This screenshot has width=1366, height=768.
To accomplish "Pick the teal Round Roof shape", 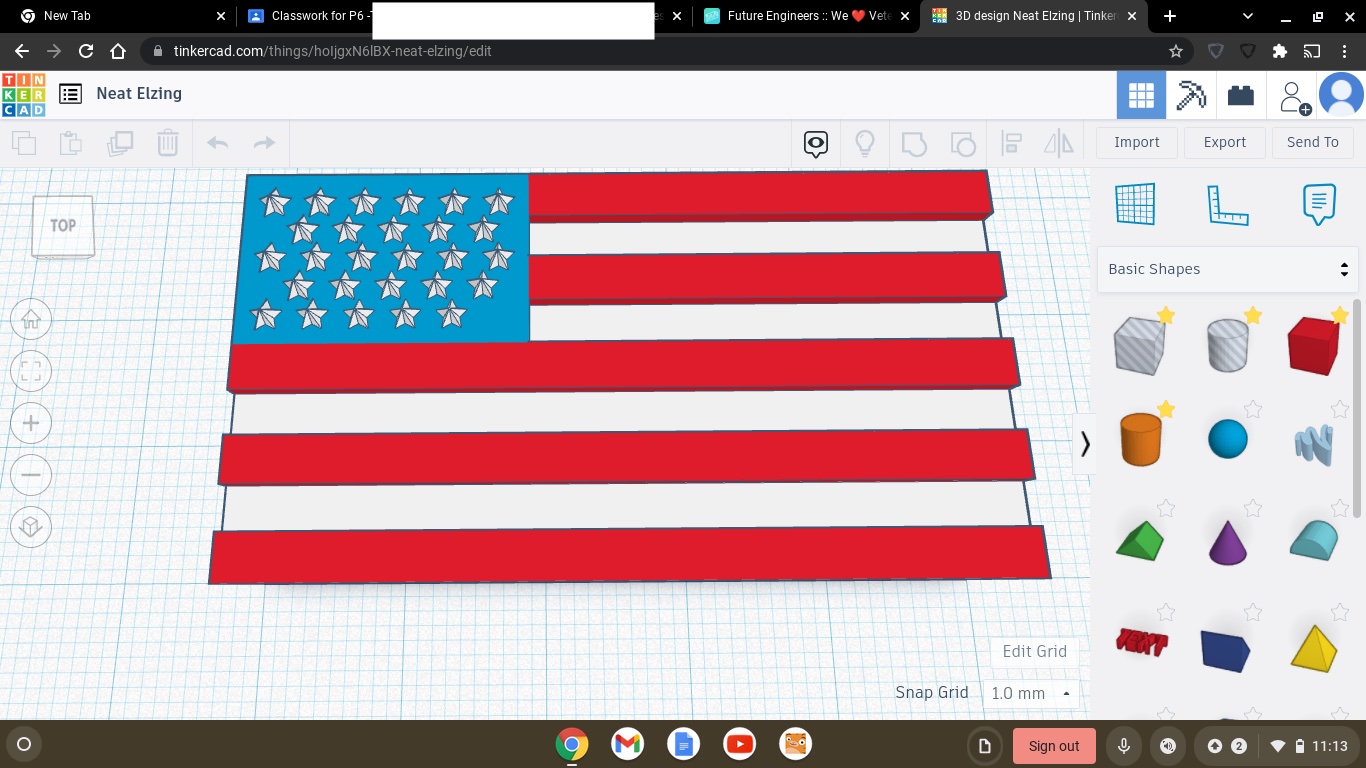I will pos(1314,540).
